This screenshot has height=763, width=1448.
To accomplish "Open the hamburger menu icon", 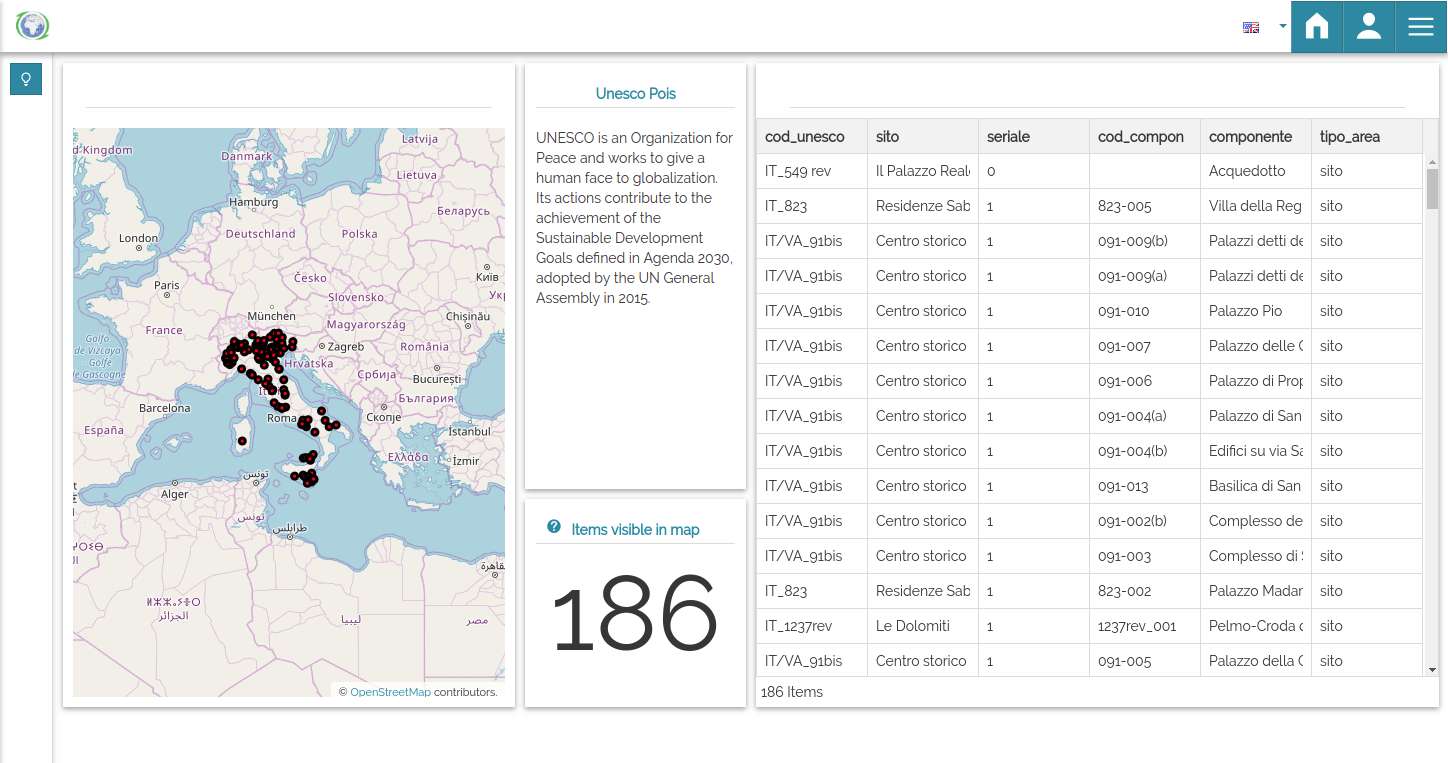I will click(x=1421, y=27).
